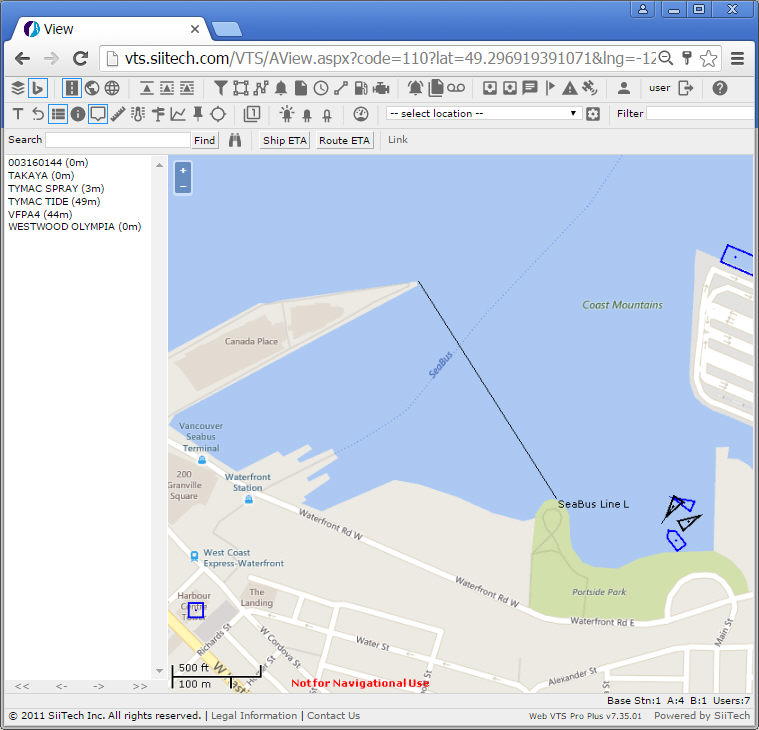759x730 pixels.
Task: Select the ruler measurement tool
Action: coord(119,114)
